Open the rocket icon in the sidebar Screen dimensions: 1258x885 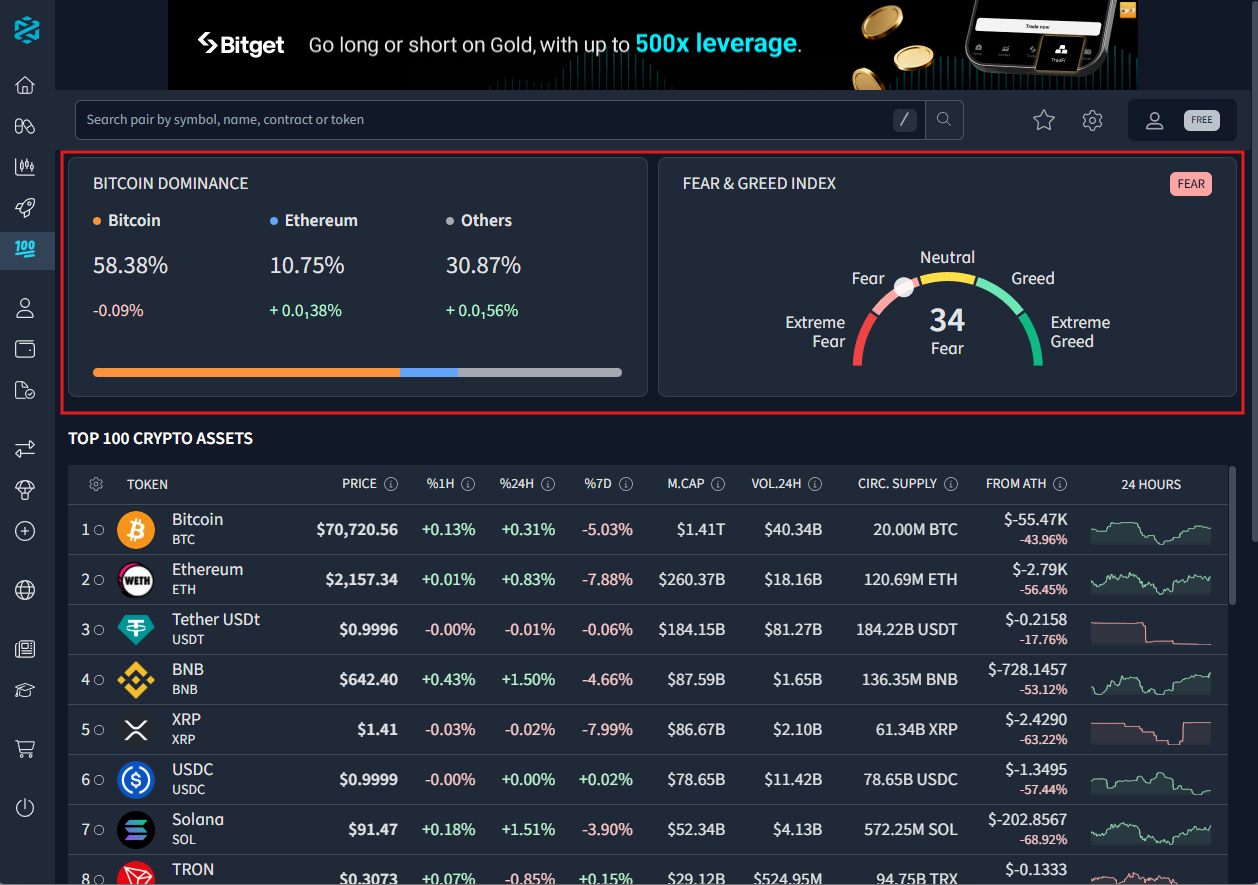click(26, 208)
